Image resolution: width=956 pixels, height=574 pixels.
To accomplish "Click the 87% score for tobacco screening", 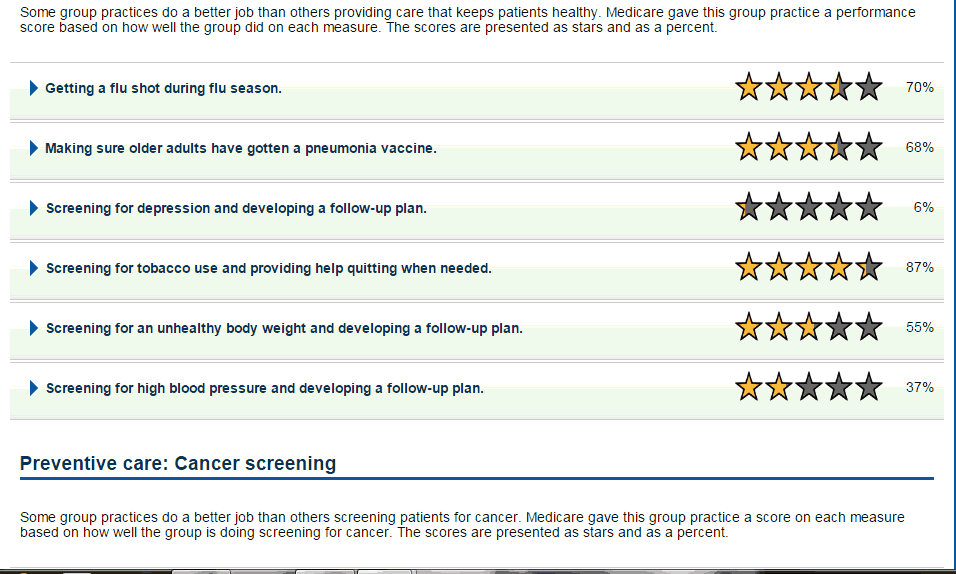I will pos(919,267).
